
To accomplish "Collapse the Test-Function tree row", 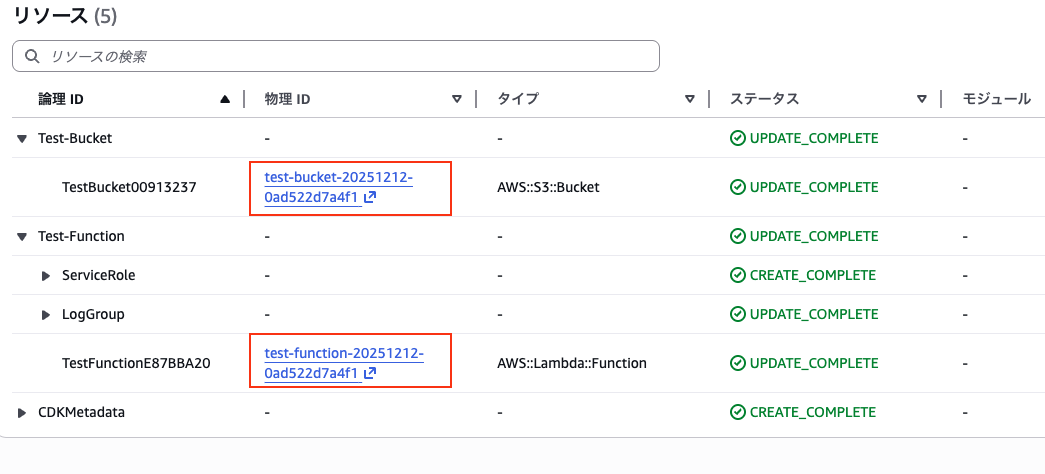I will point(22,237).
